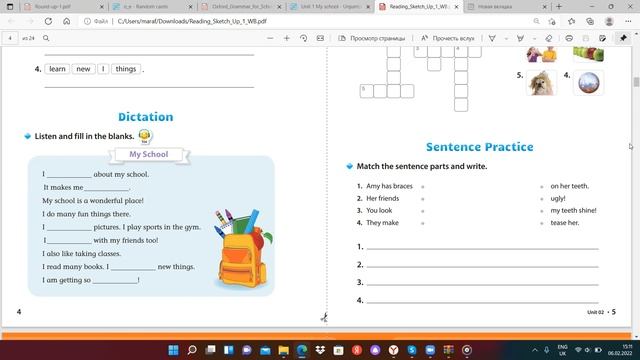Open Windows taskbar search
This screenshot has height=360, width=640.
point(192,350)
